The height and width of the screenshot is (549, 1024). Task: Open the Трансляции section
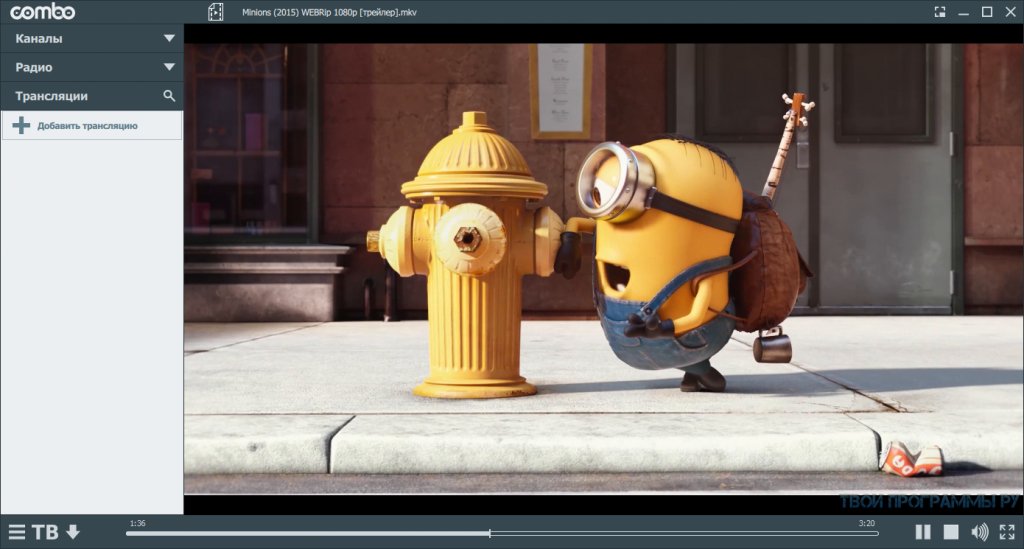click(92, 96)
